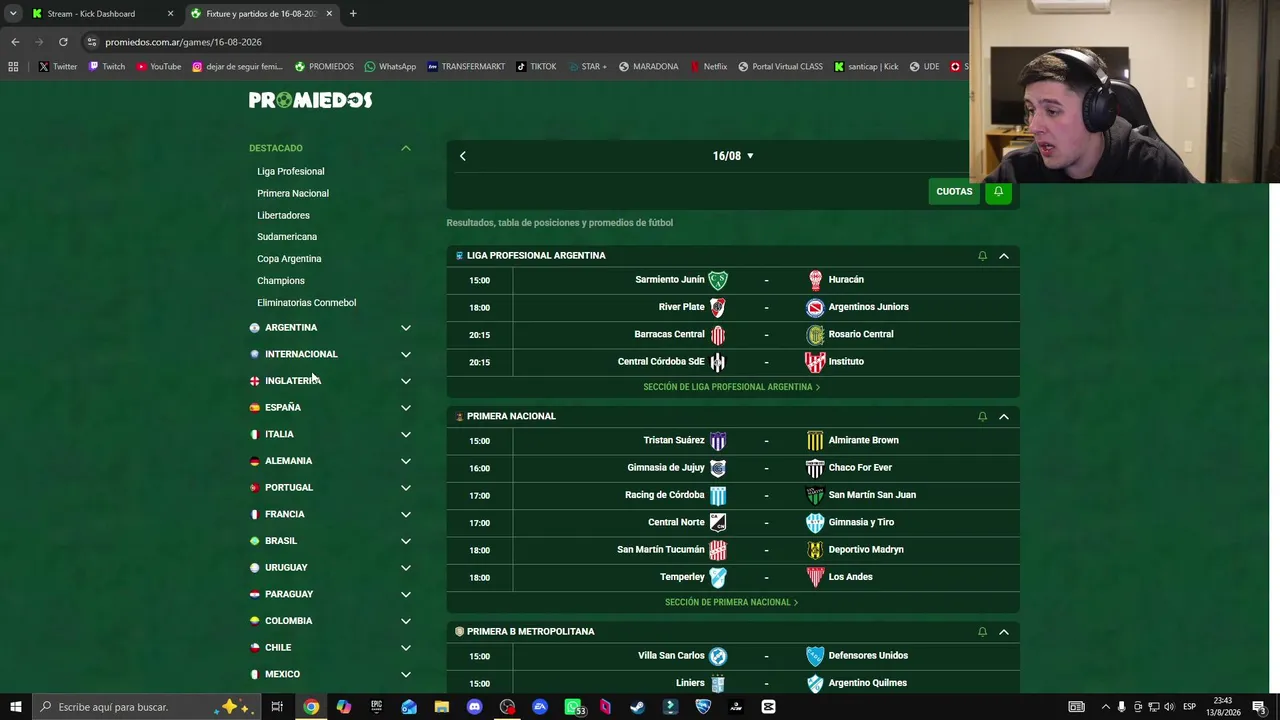
Task: Select the Fixture y partidos browser tab
Action: (261, 14)
